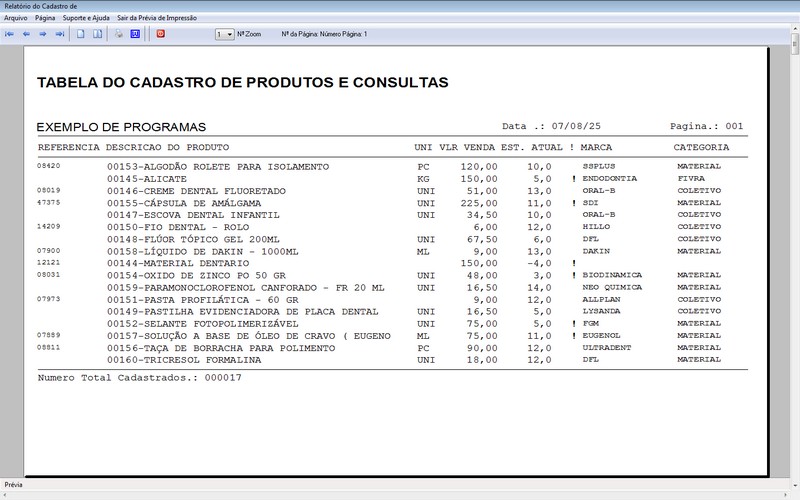Open the Arquivo menu
Image resolution: width=800 pixels, height=500 pixels.
pos(16,18)
